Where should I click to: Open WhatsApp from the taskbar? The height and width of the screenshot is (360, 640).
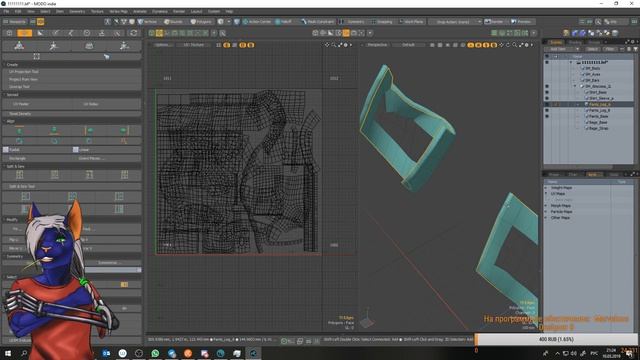point(155,353)
